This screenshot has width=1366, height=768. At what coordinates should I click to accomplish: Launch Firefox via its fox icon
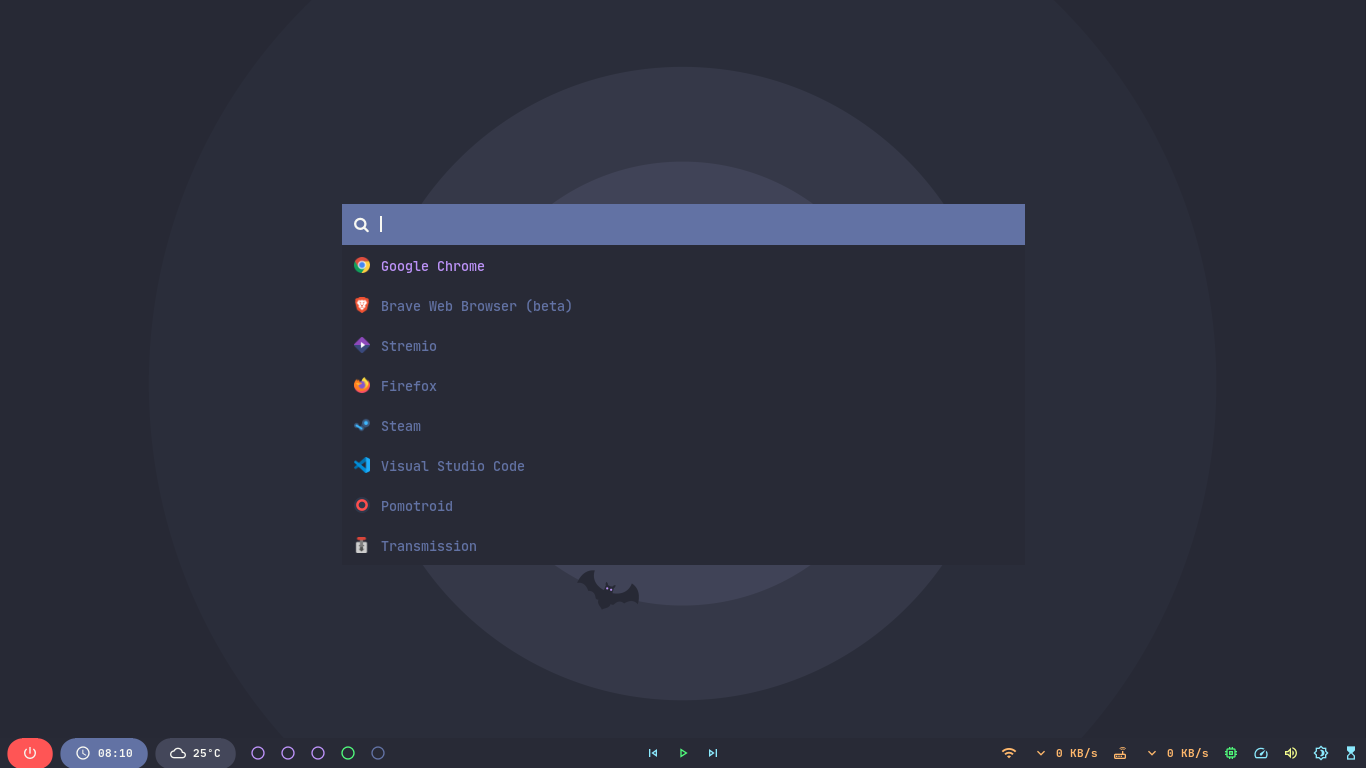[x=362, y=385]
